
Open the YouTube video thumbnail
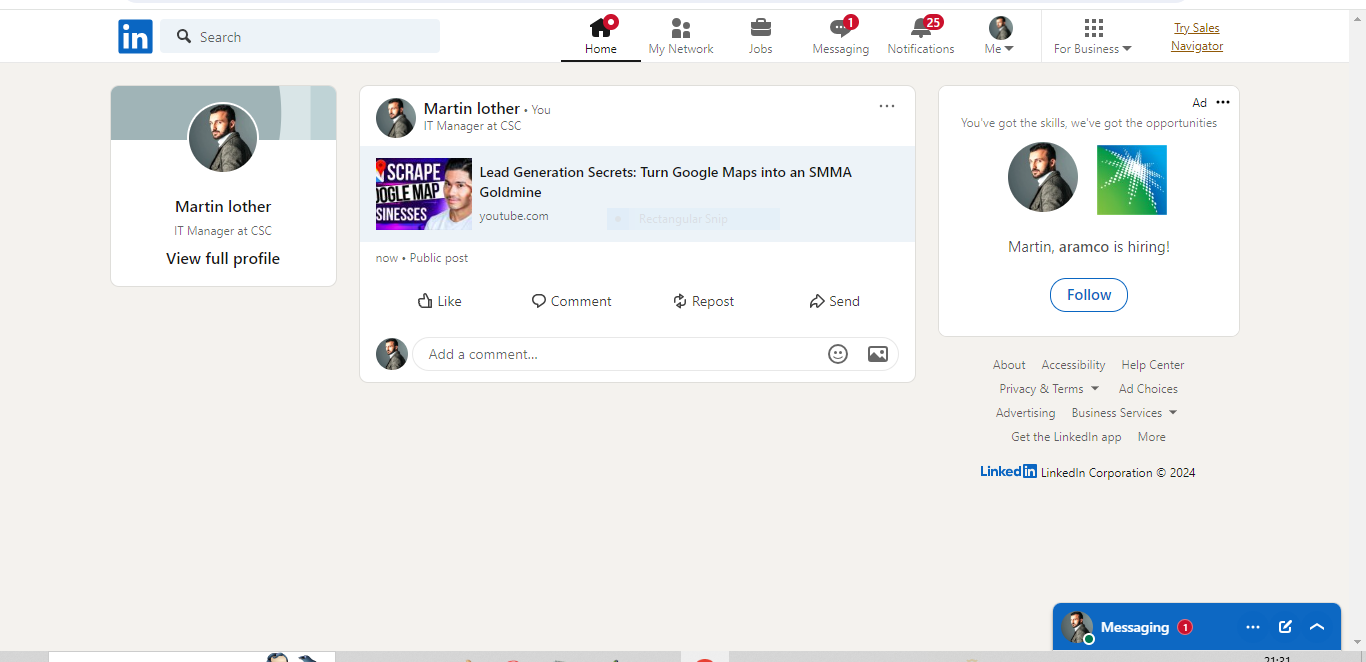click(424, 194)
